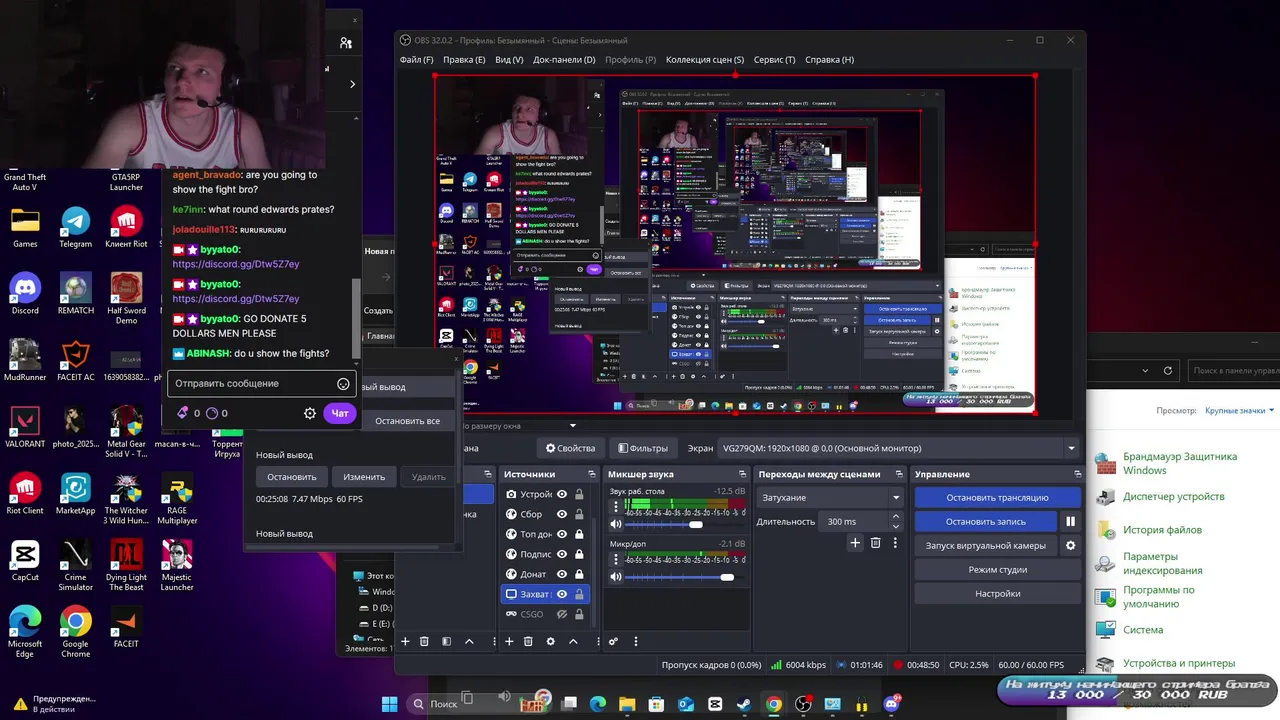
Task: Open Док-панели (D) menu
Action: 564,59
